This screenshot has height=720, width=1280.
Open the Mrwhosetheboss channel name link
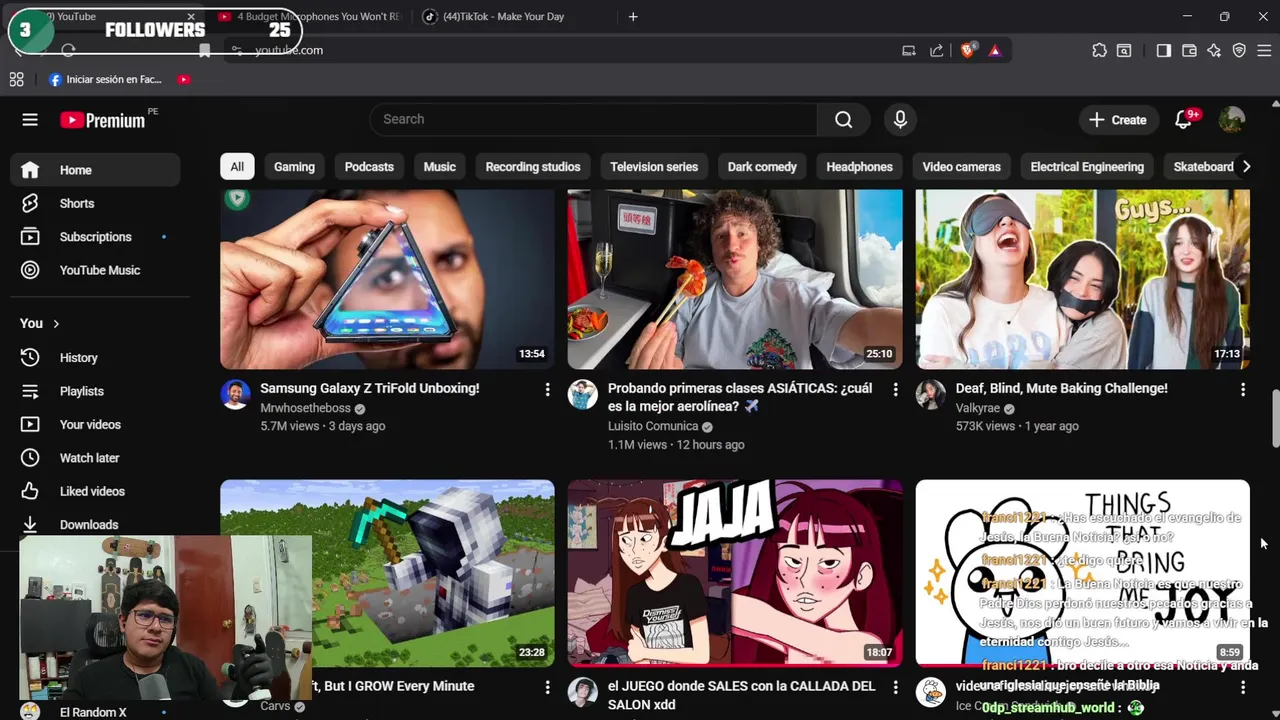[305, 408]
